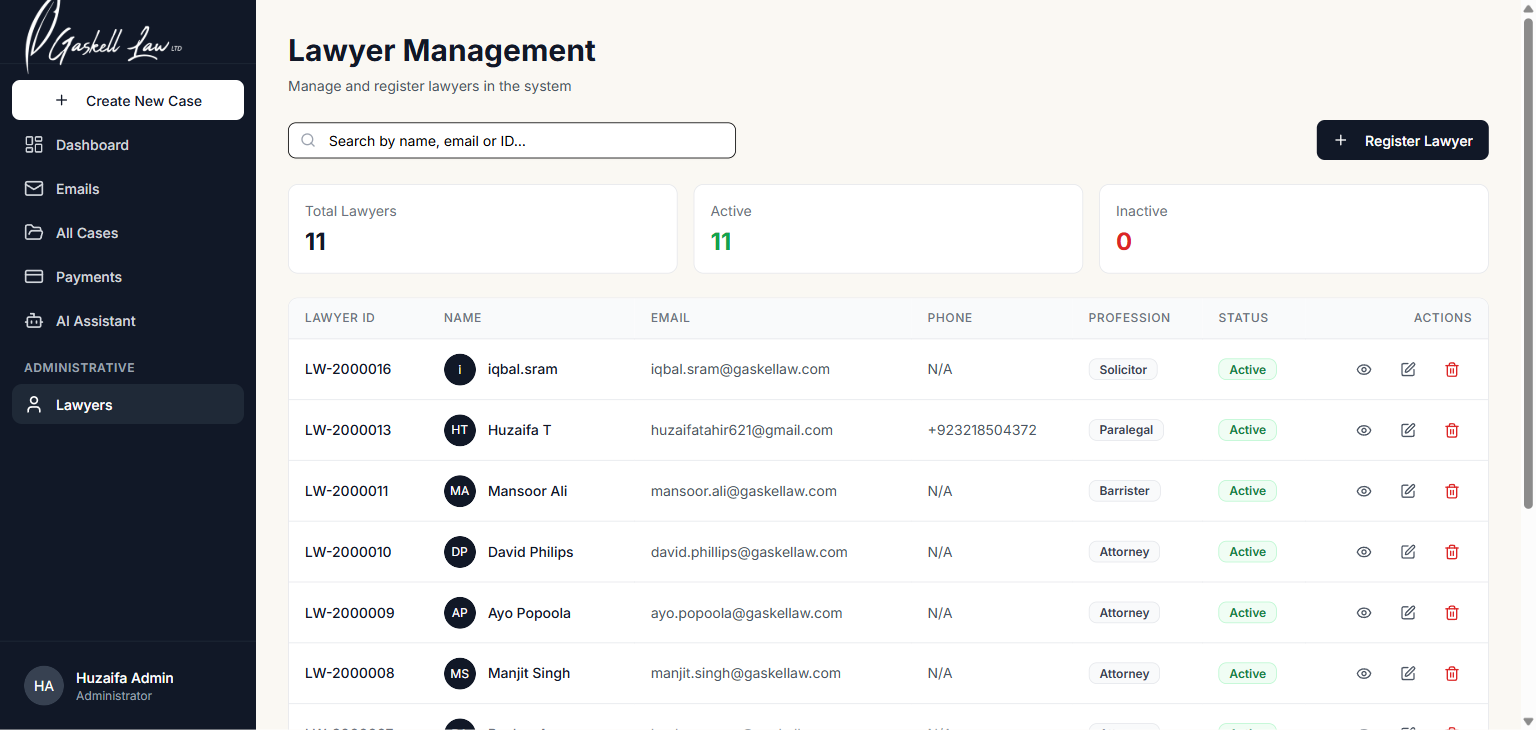Edit Huzaifa T's lawyer record

(1408, 430)
